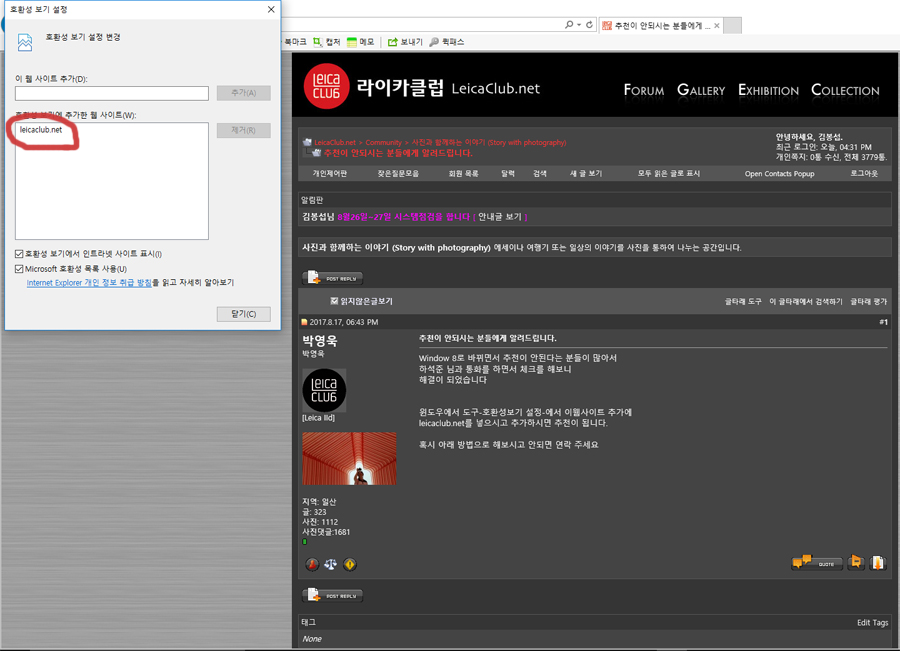
Task: Open the red tunnel photo thumbnail
Action: 349,458
